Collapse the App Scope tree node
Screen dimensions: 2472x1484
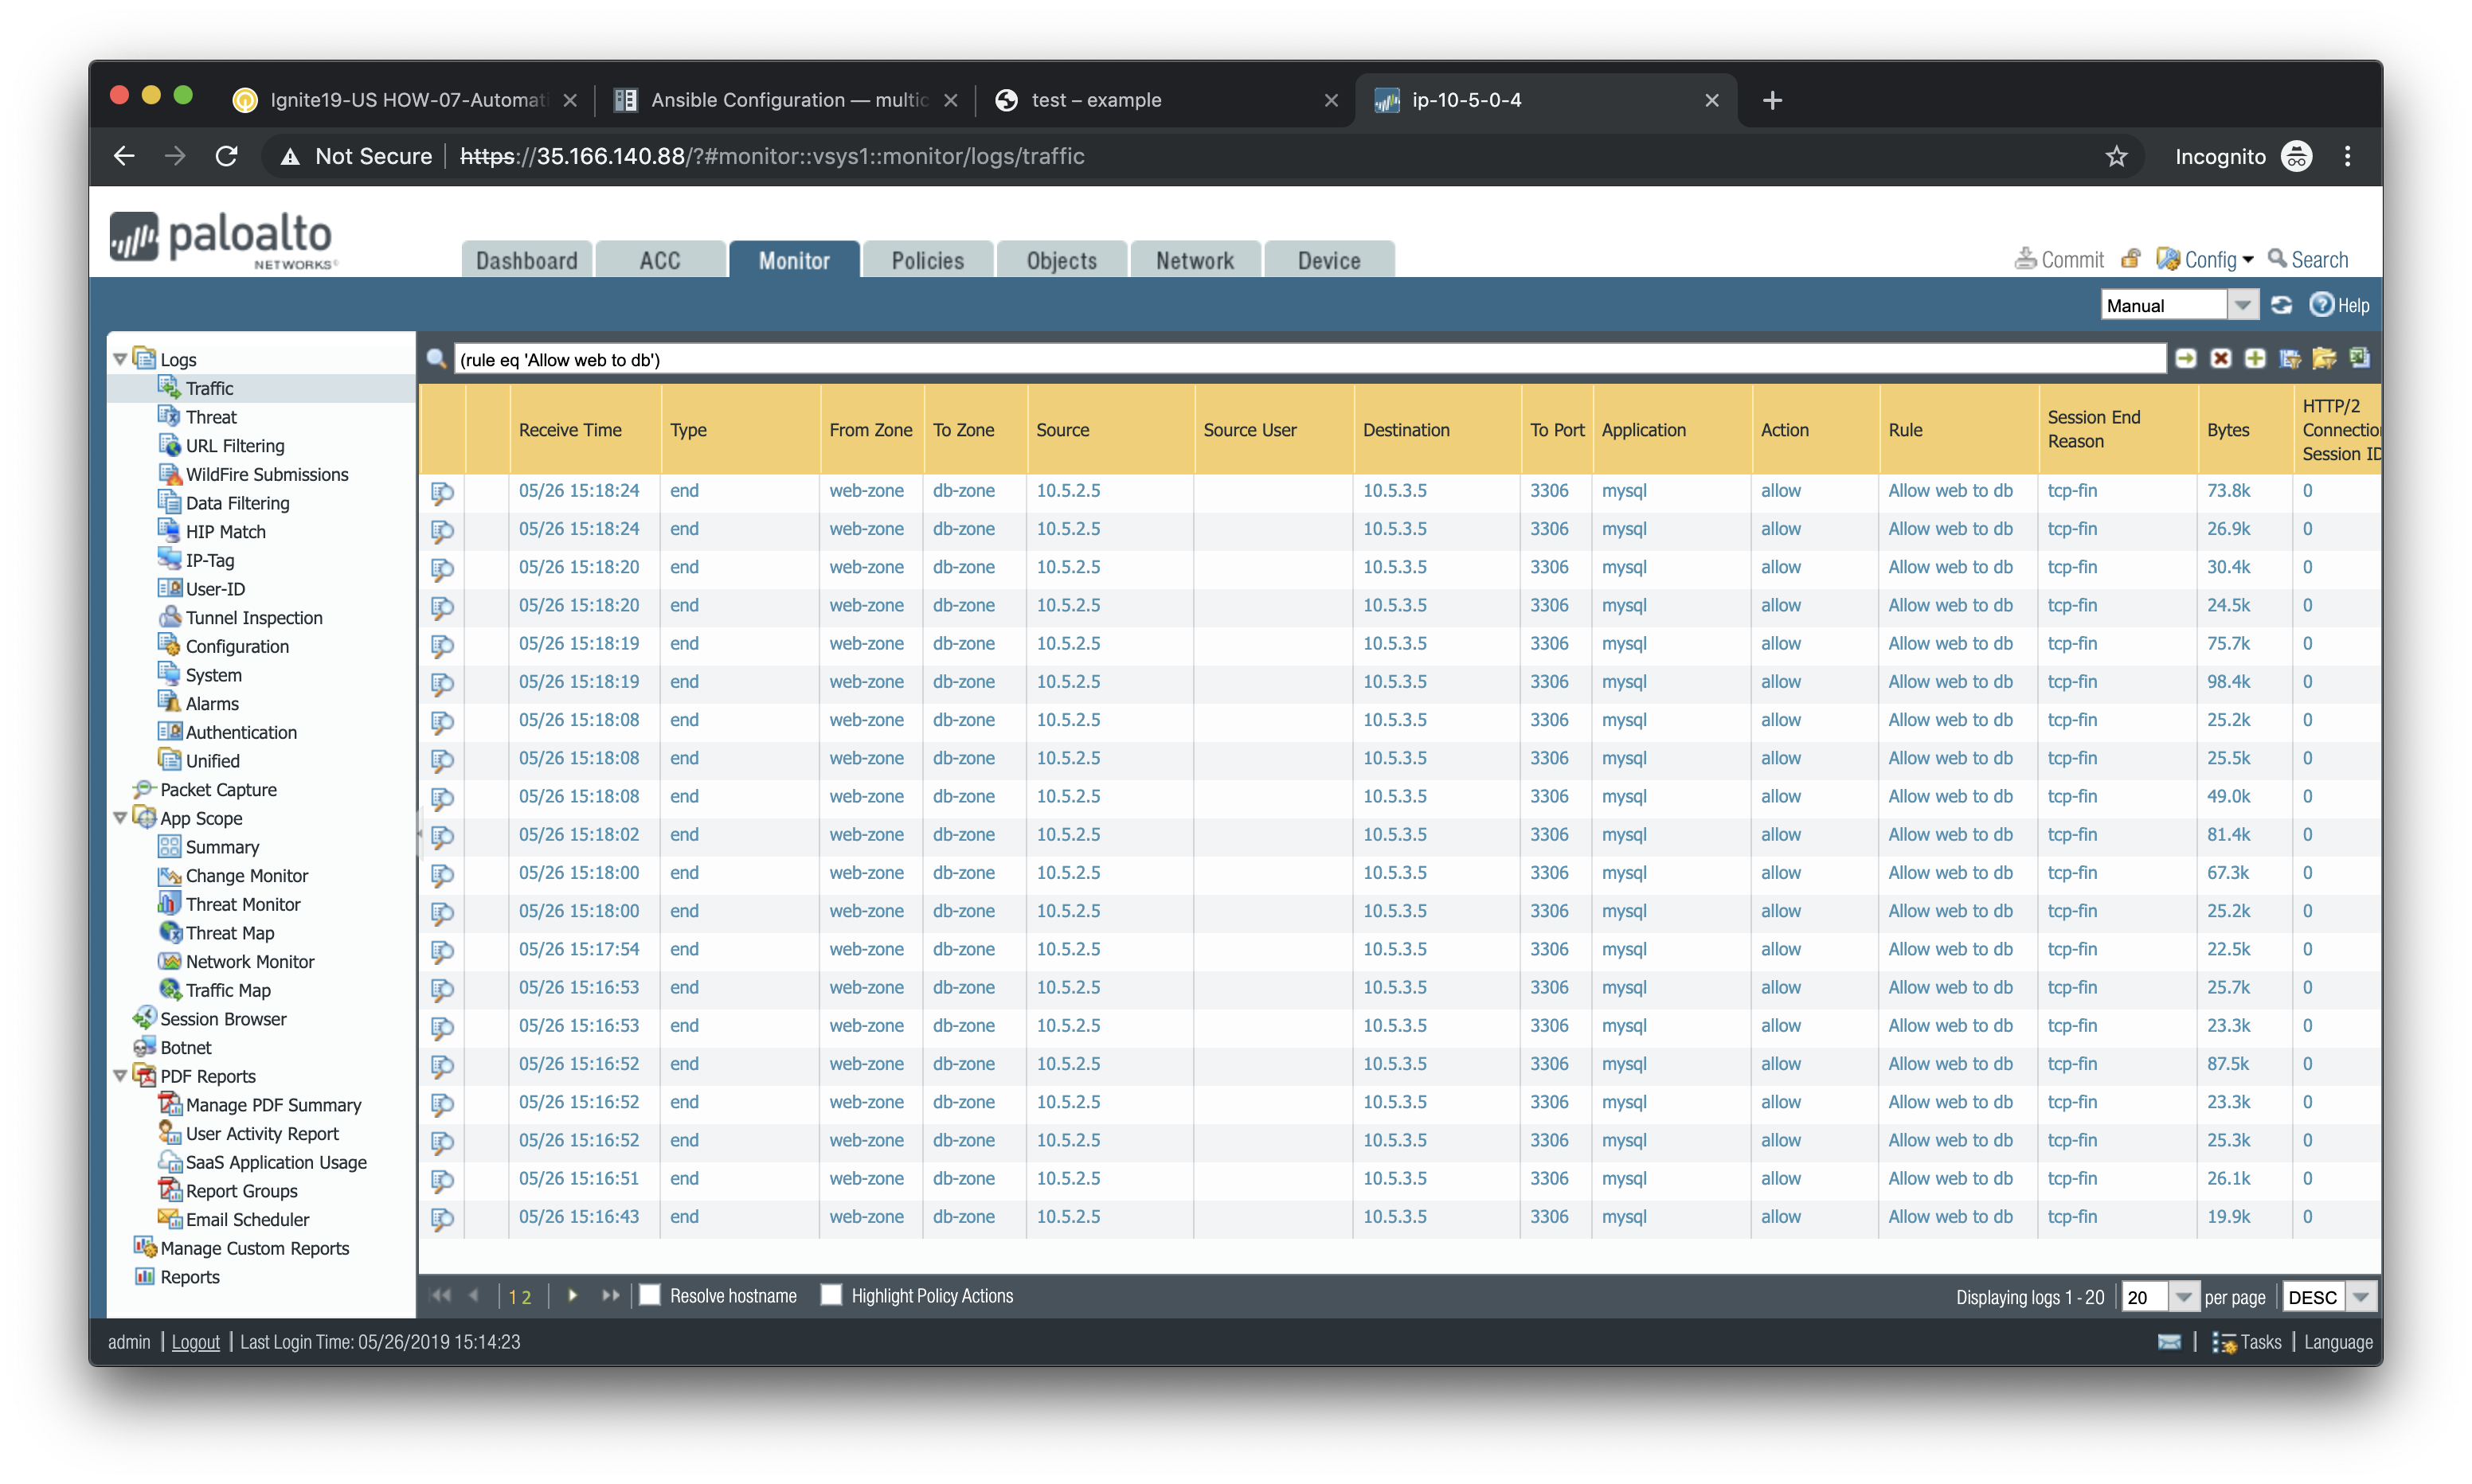[x=120, y=818]
